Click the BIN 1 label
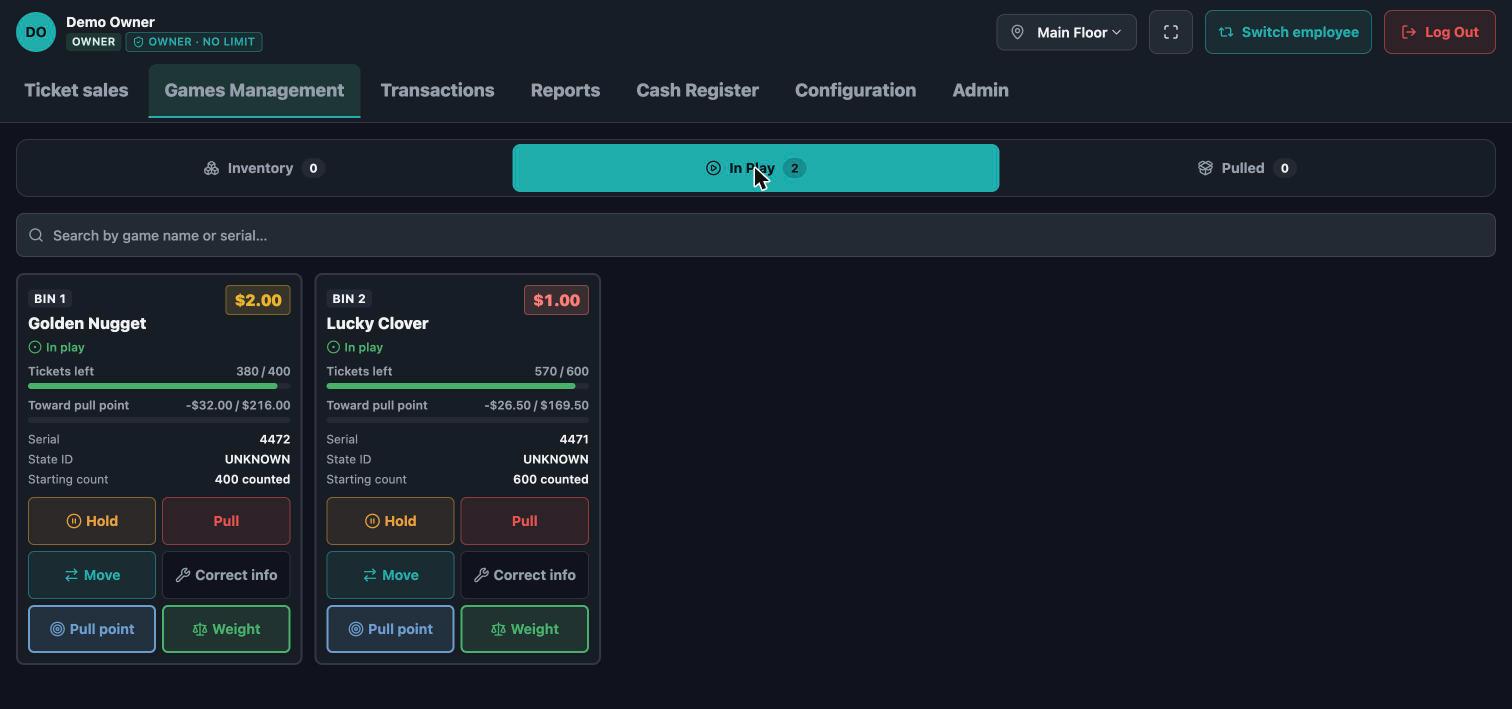Viewport: 1512px width, 709px height. point(50,299)
